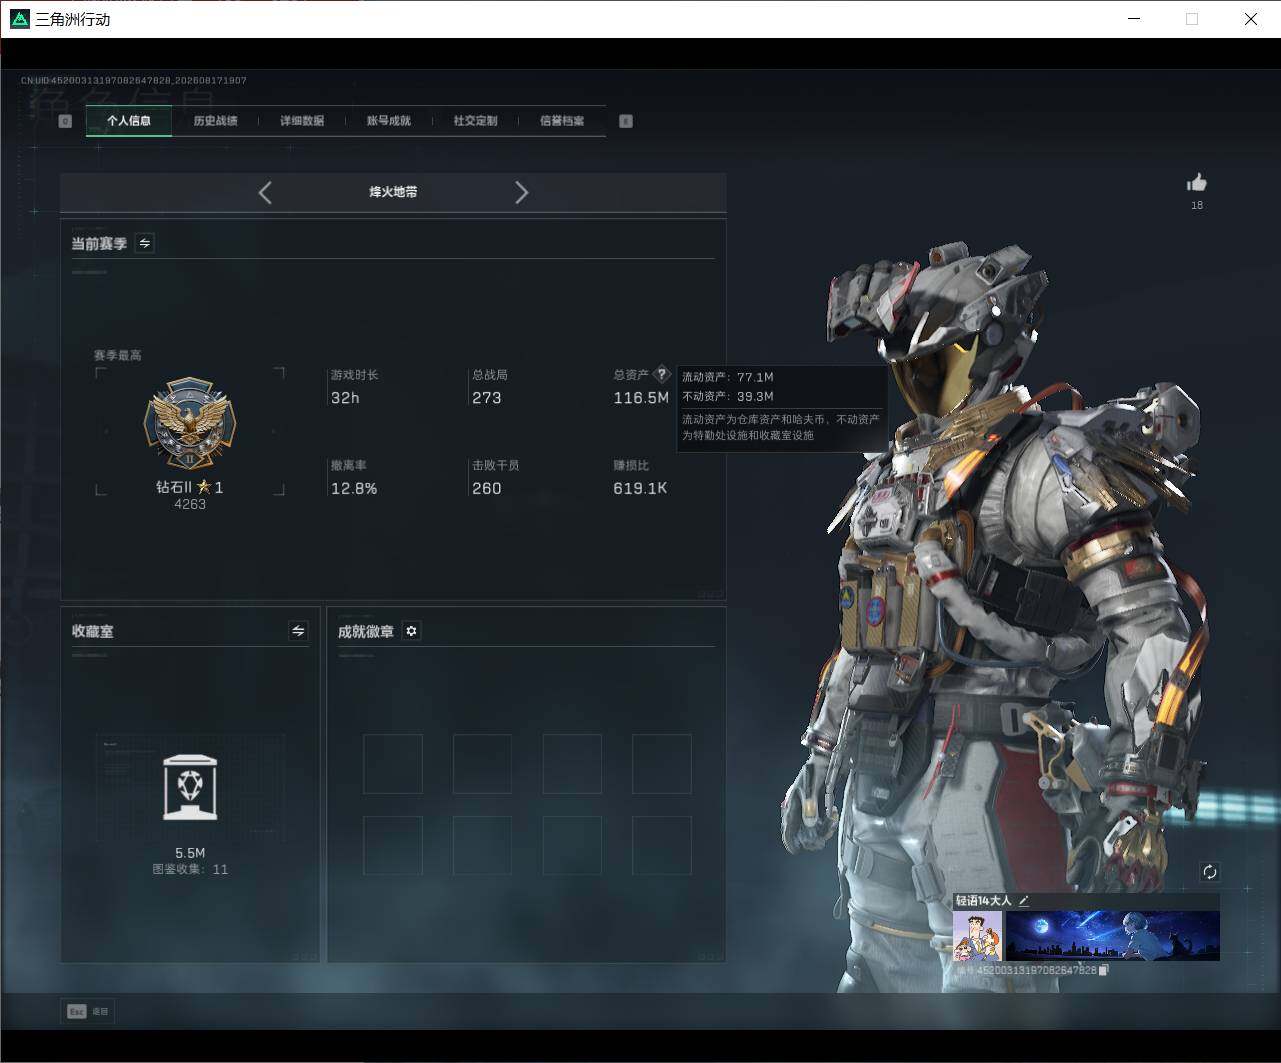Close the 三角洲行动 window
Viewport: 1281px width, 1063px height.
click(x=1250, y=19)
